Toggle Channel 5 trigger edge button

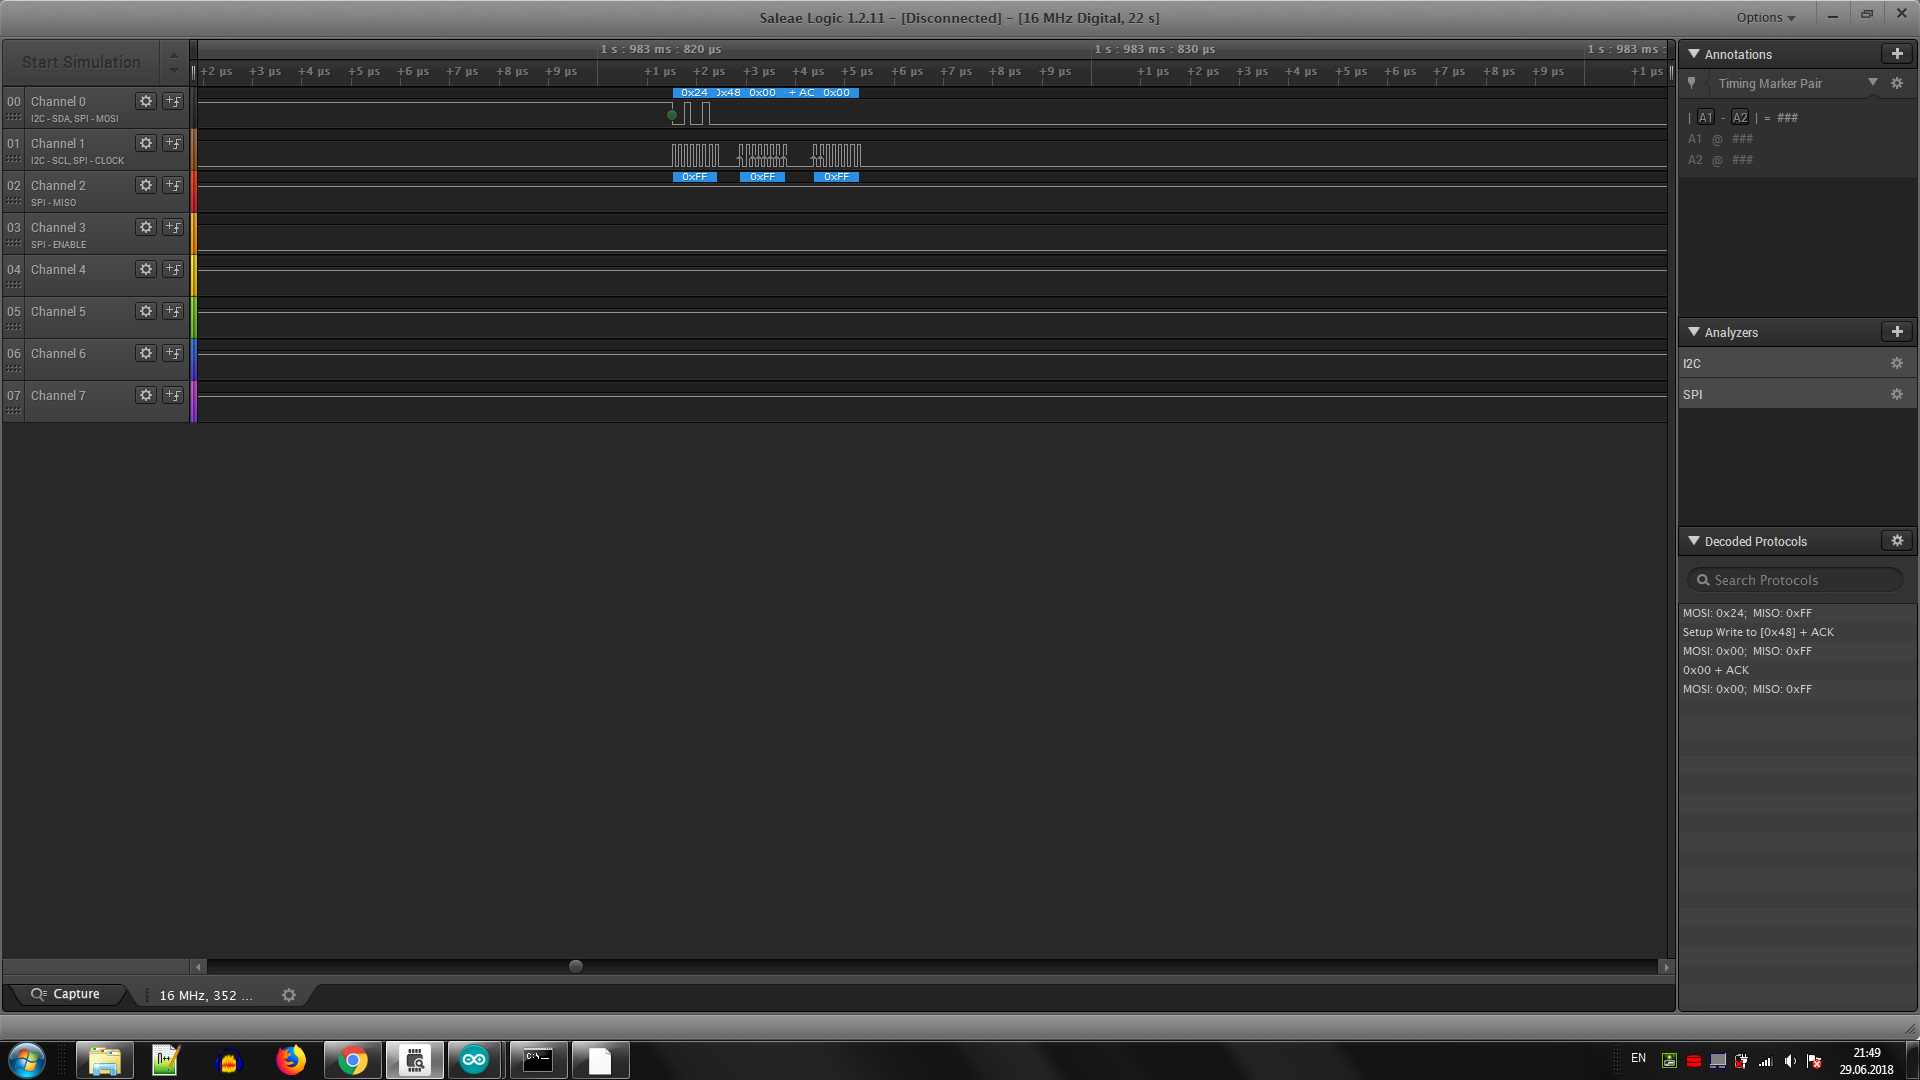point(173,311)
